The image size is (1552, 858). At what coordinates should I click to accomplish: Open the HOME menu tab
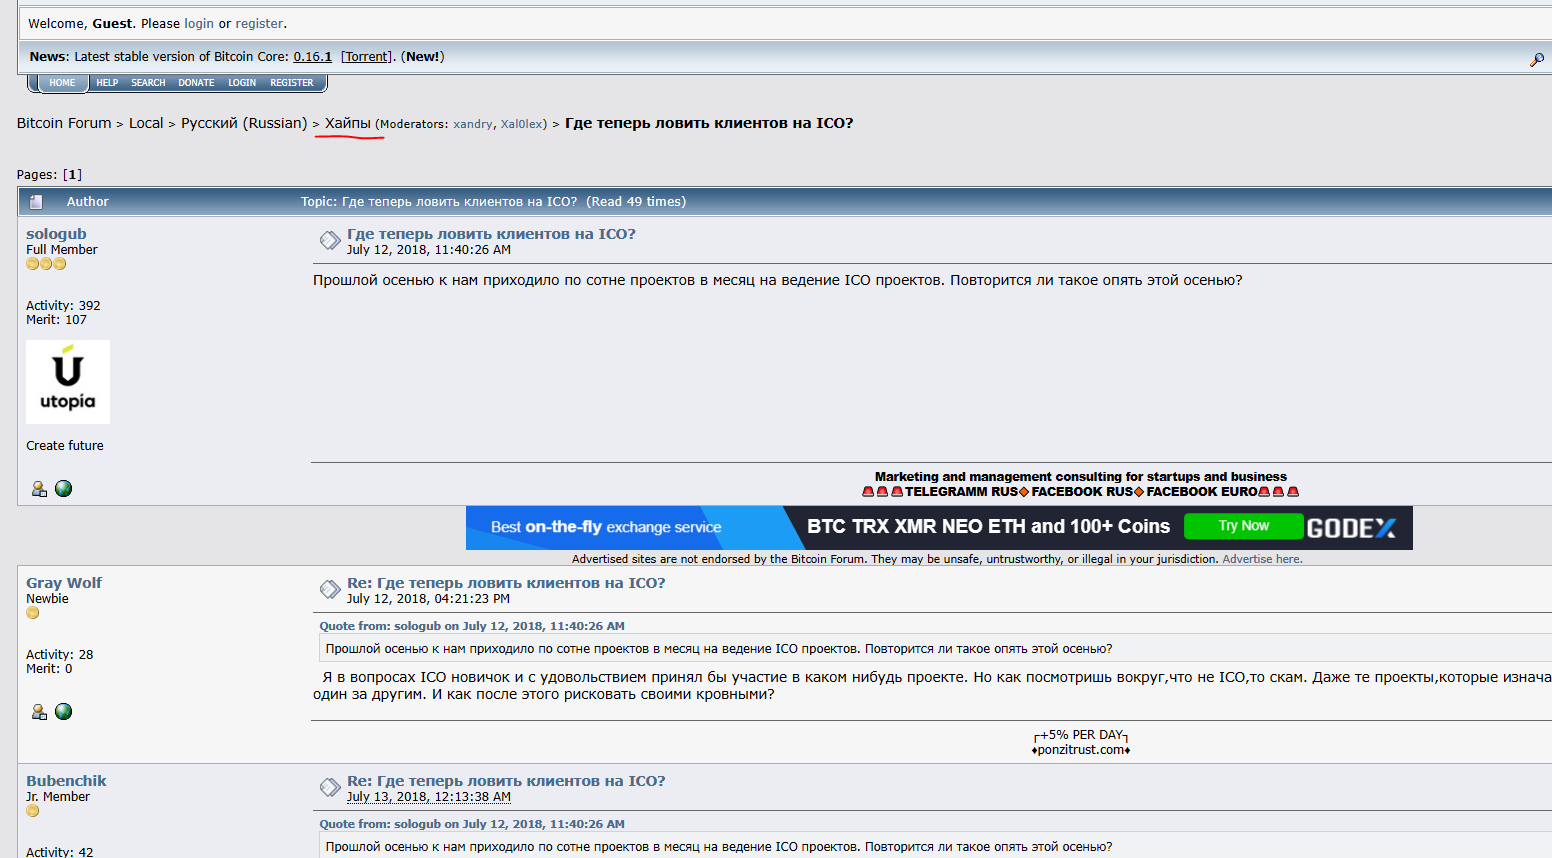[62, 83]
